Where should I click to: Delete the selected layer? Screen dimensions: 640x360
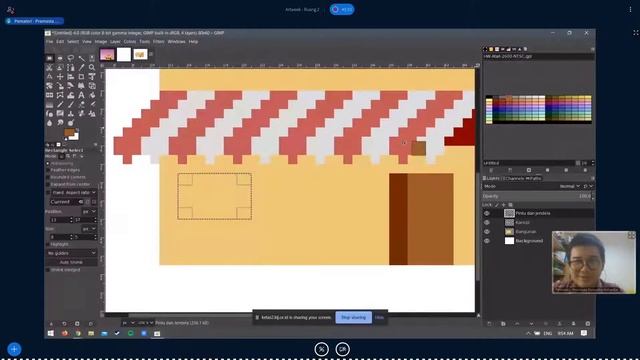[588, 323]
